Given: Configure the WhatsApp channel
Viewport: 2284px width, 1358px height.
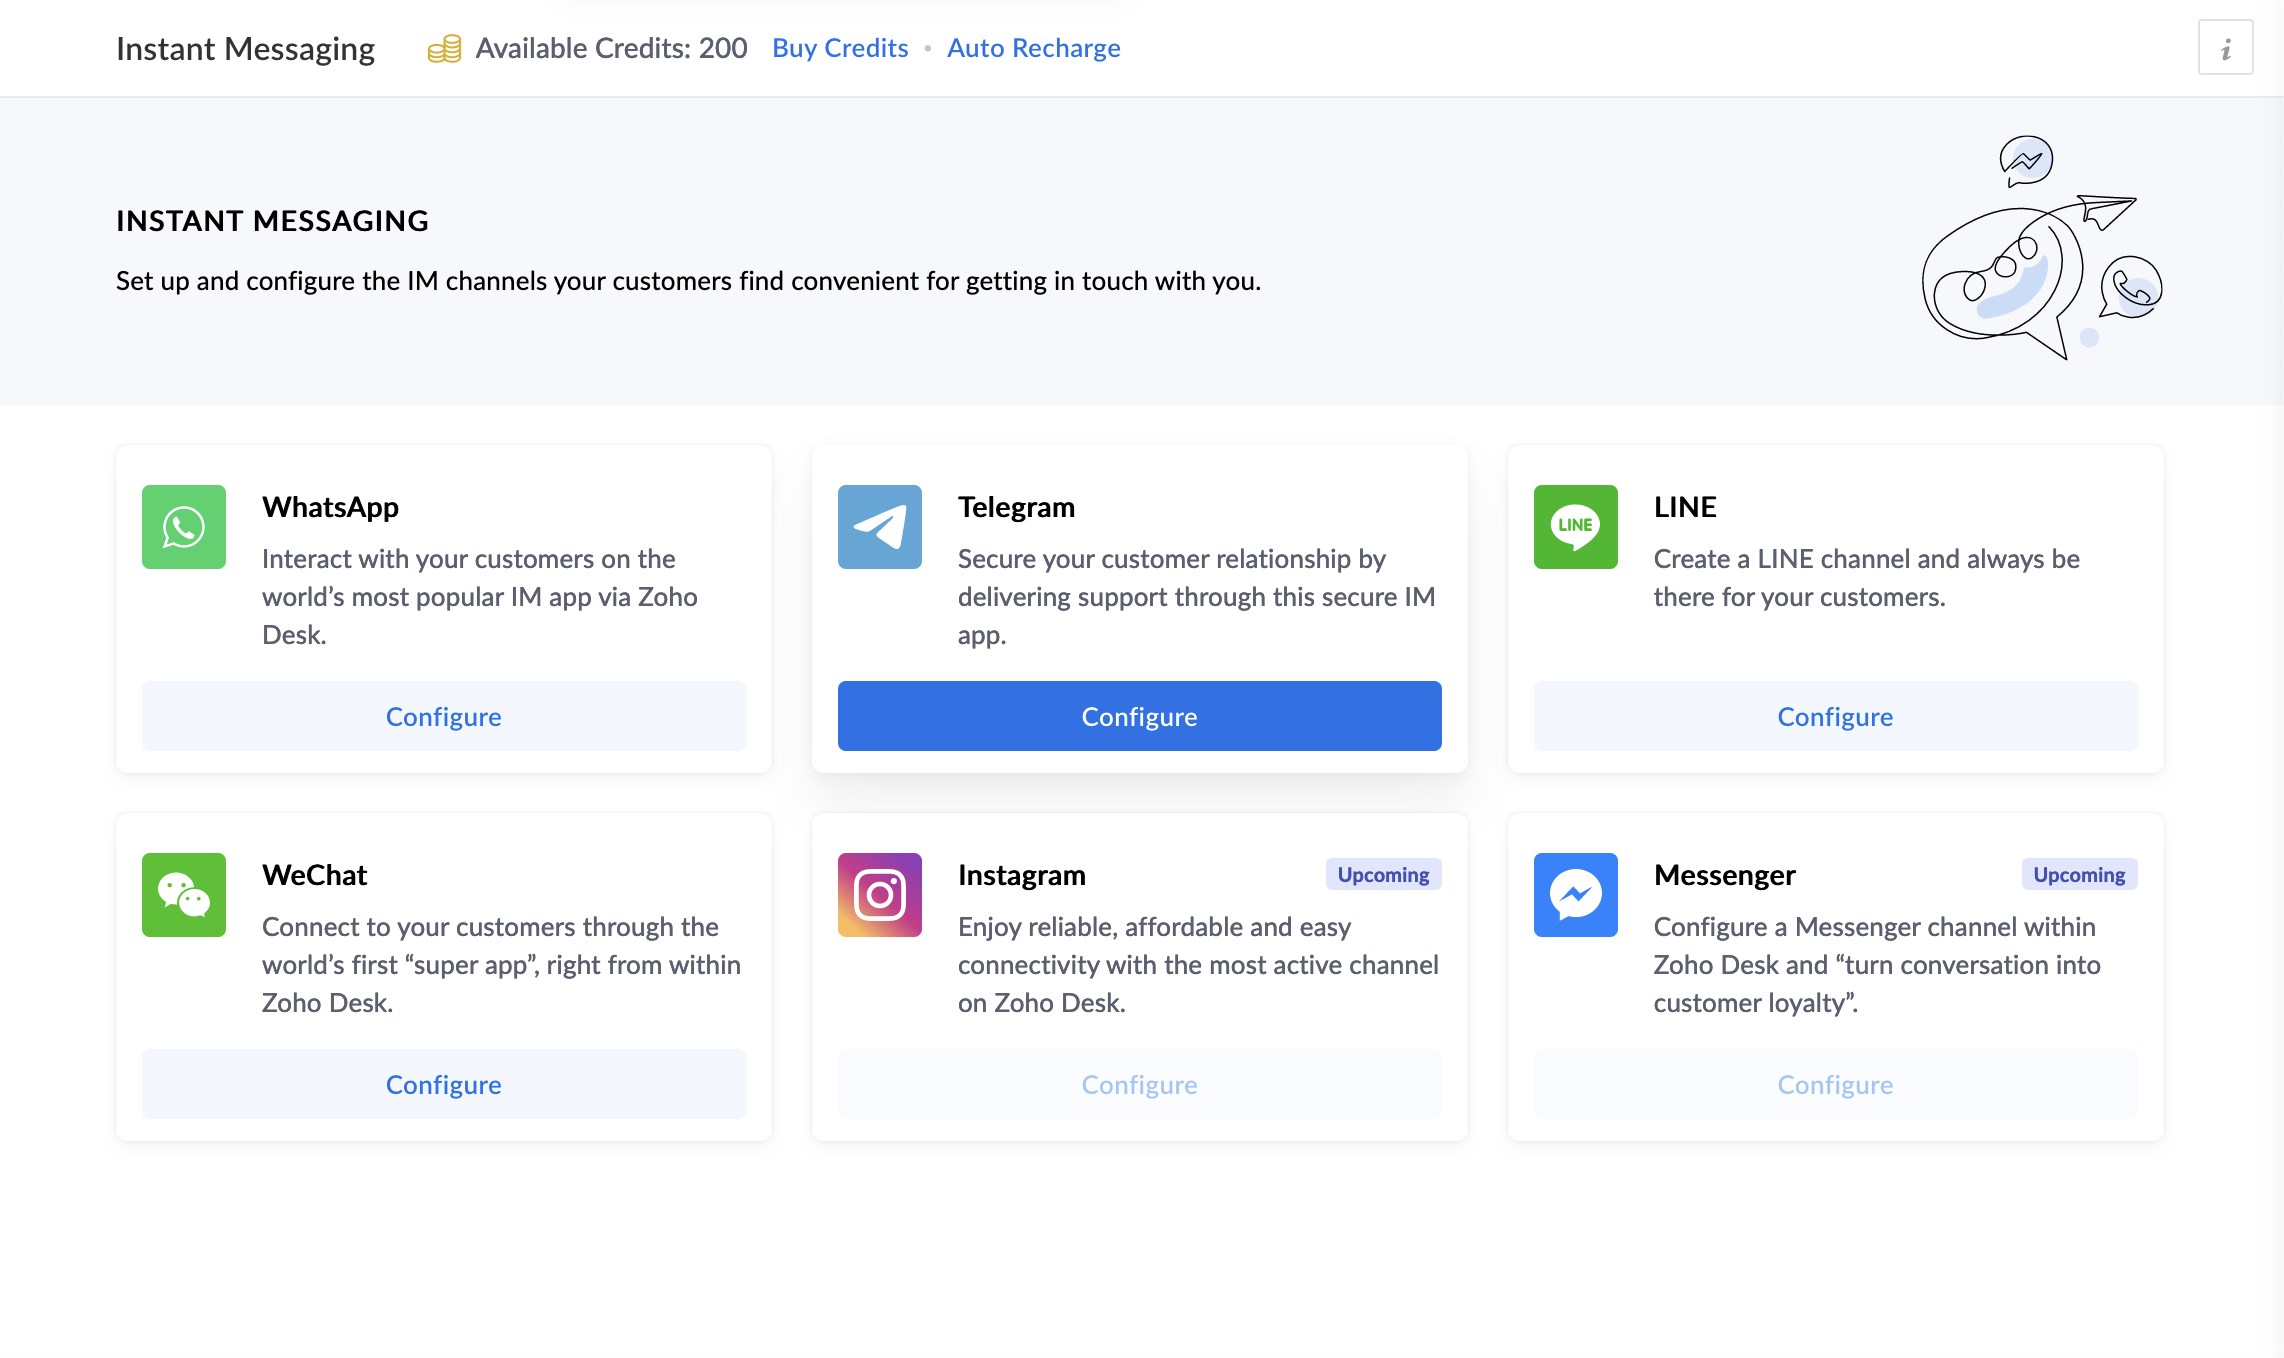Looking at the screenshot, I should tap(444, 716).
